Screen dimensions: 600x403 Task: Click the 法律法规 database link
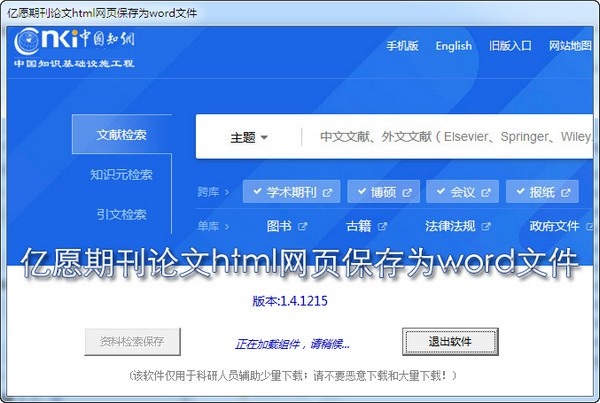[450, 226]
